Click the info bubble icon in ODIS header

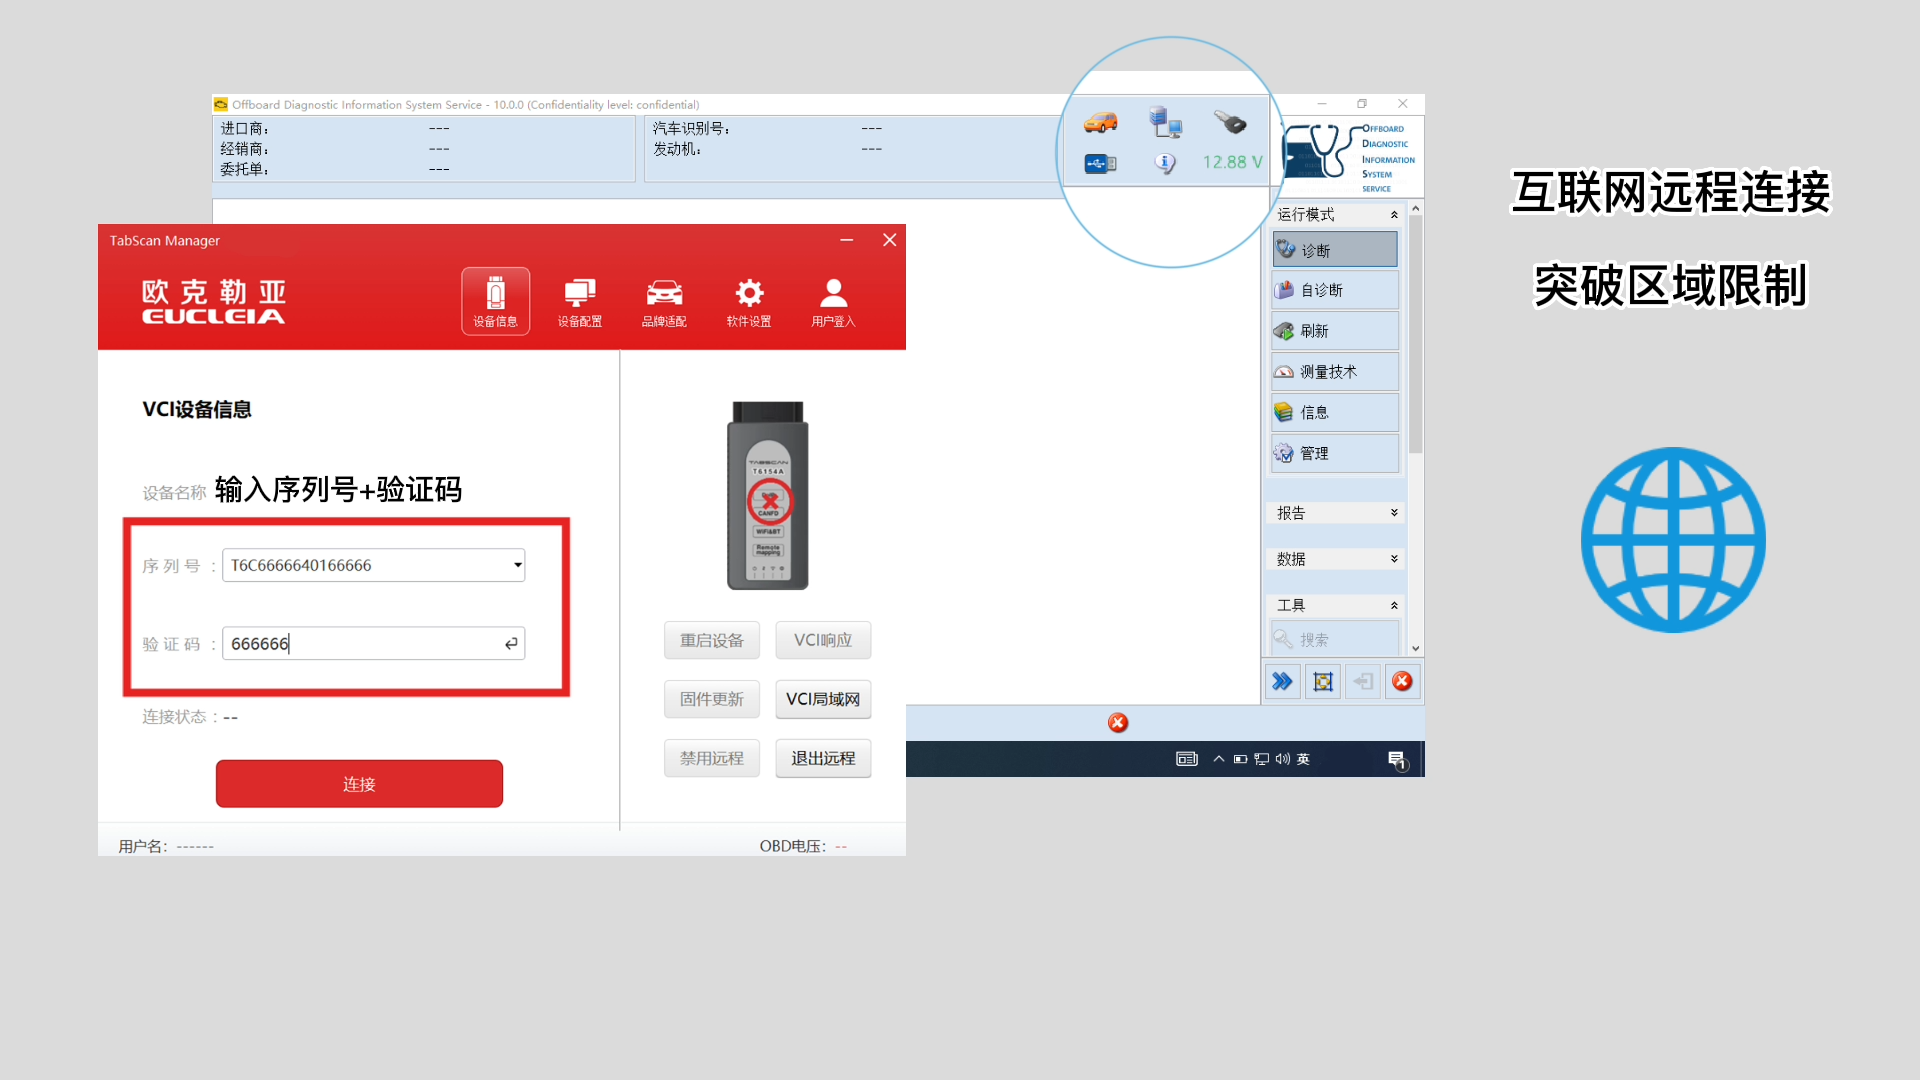point(1165,162)
